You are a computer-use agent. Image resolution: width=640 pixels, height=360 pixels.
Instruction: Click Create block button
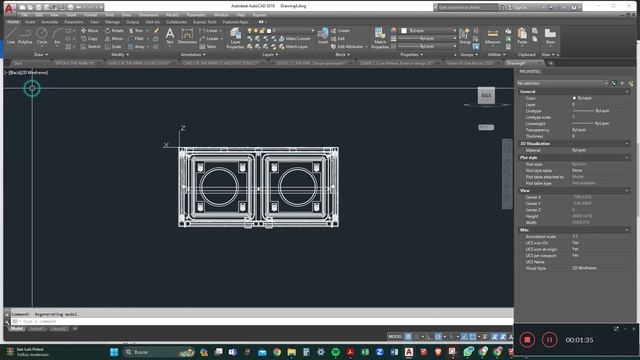[x=340, y=31]
